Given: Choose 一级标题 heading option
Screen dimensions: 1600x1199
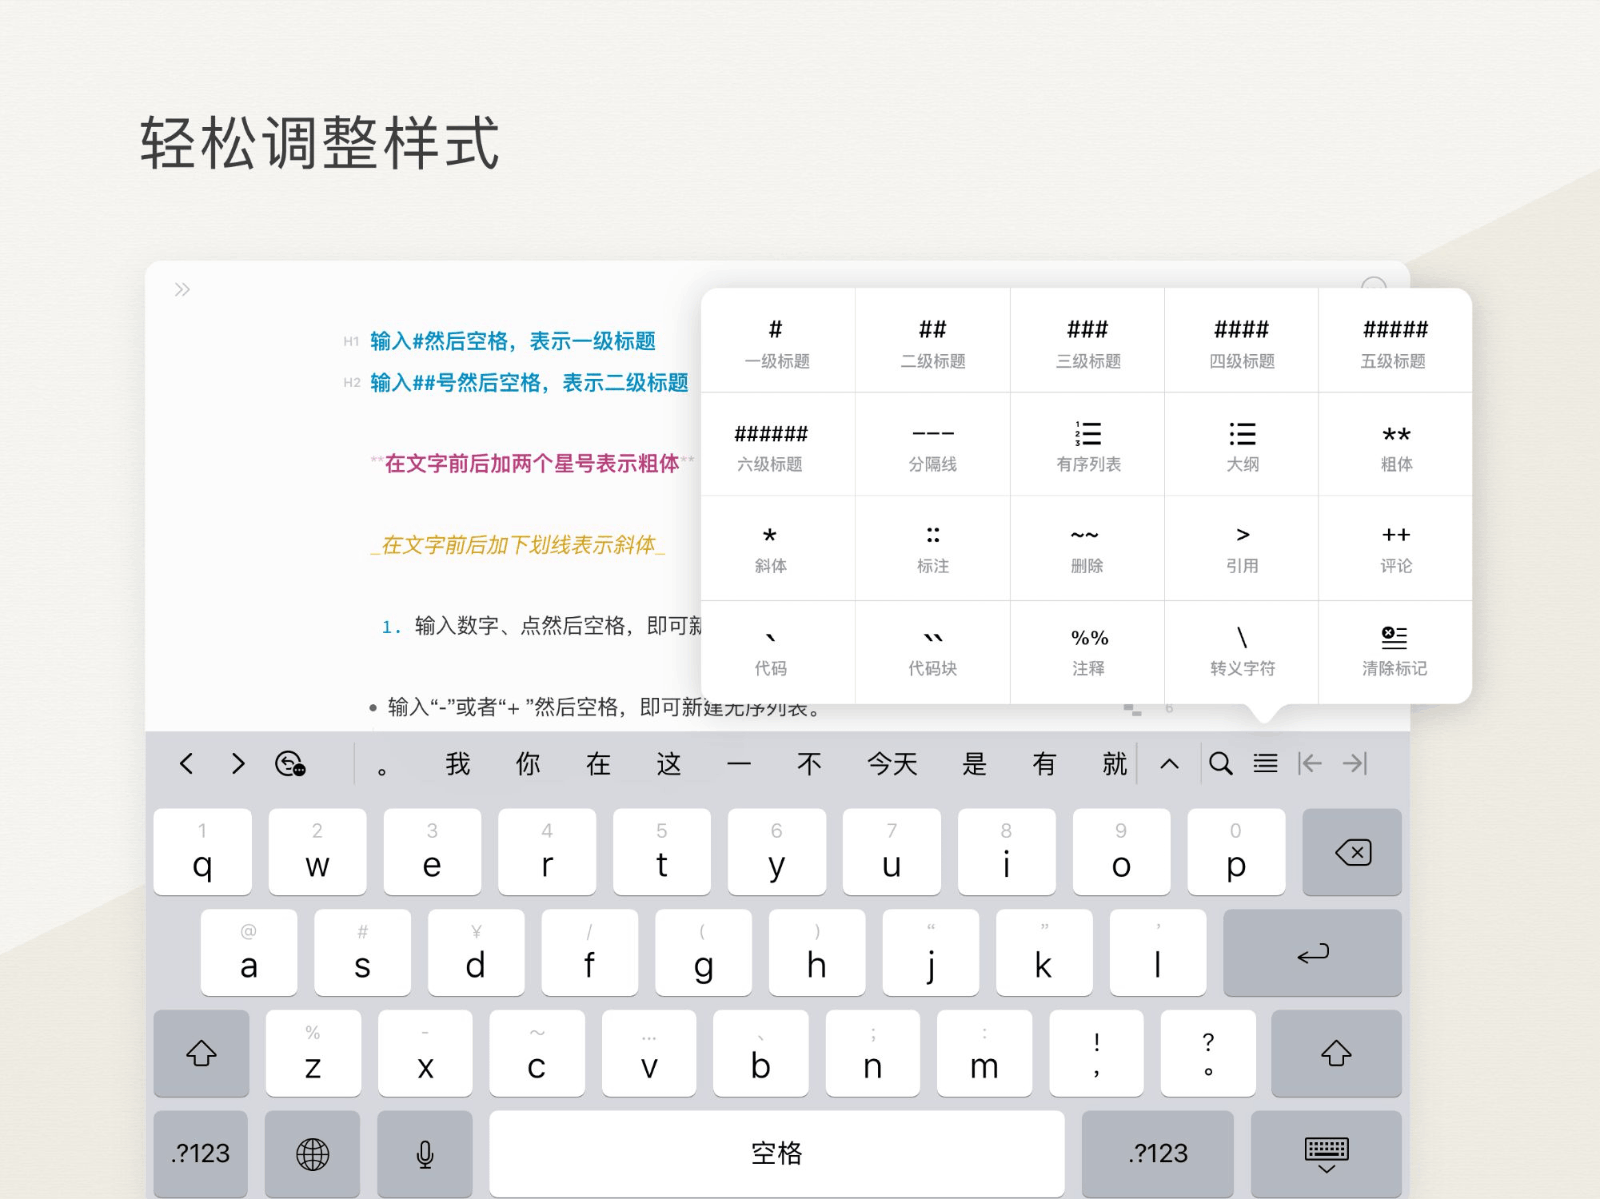Looking at the screenshot, I should (777, 342).
